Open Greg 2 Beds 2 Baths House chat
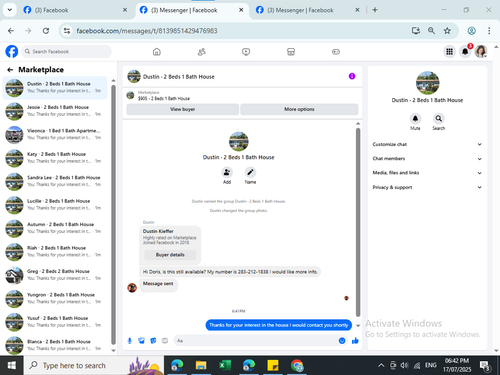This screenshot has width=500, height=375. click(55, 275)
